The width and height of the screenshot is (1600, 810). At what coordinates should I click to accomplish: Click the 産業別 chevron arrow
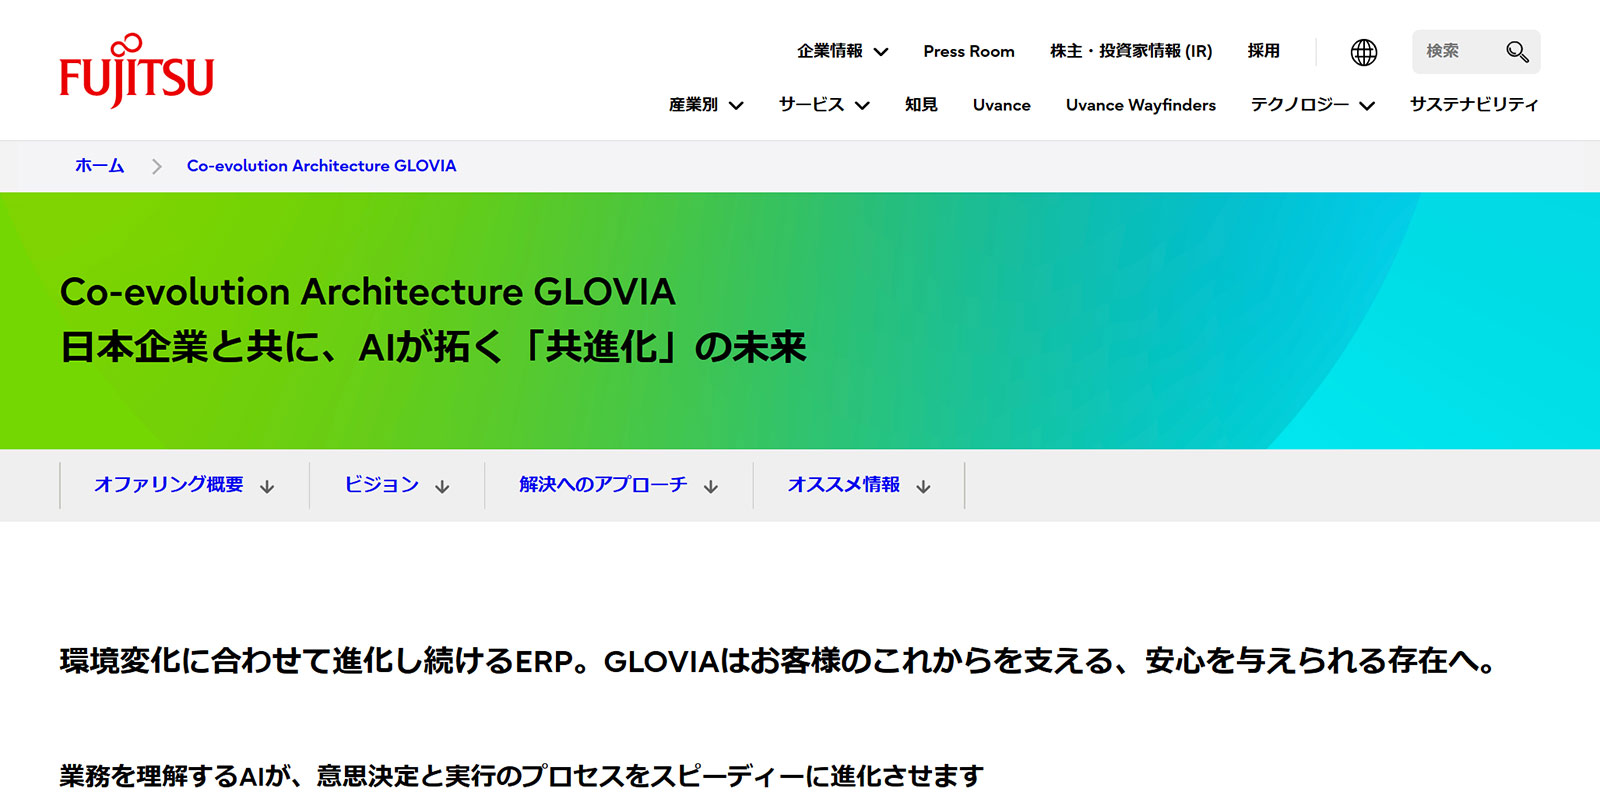[x=736, y=106]
